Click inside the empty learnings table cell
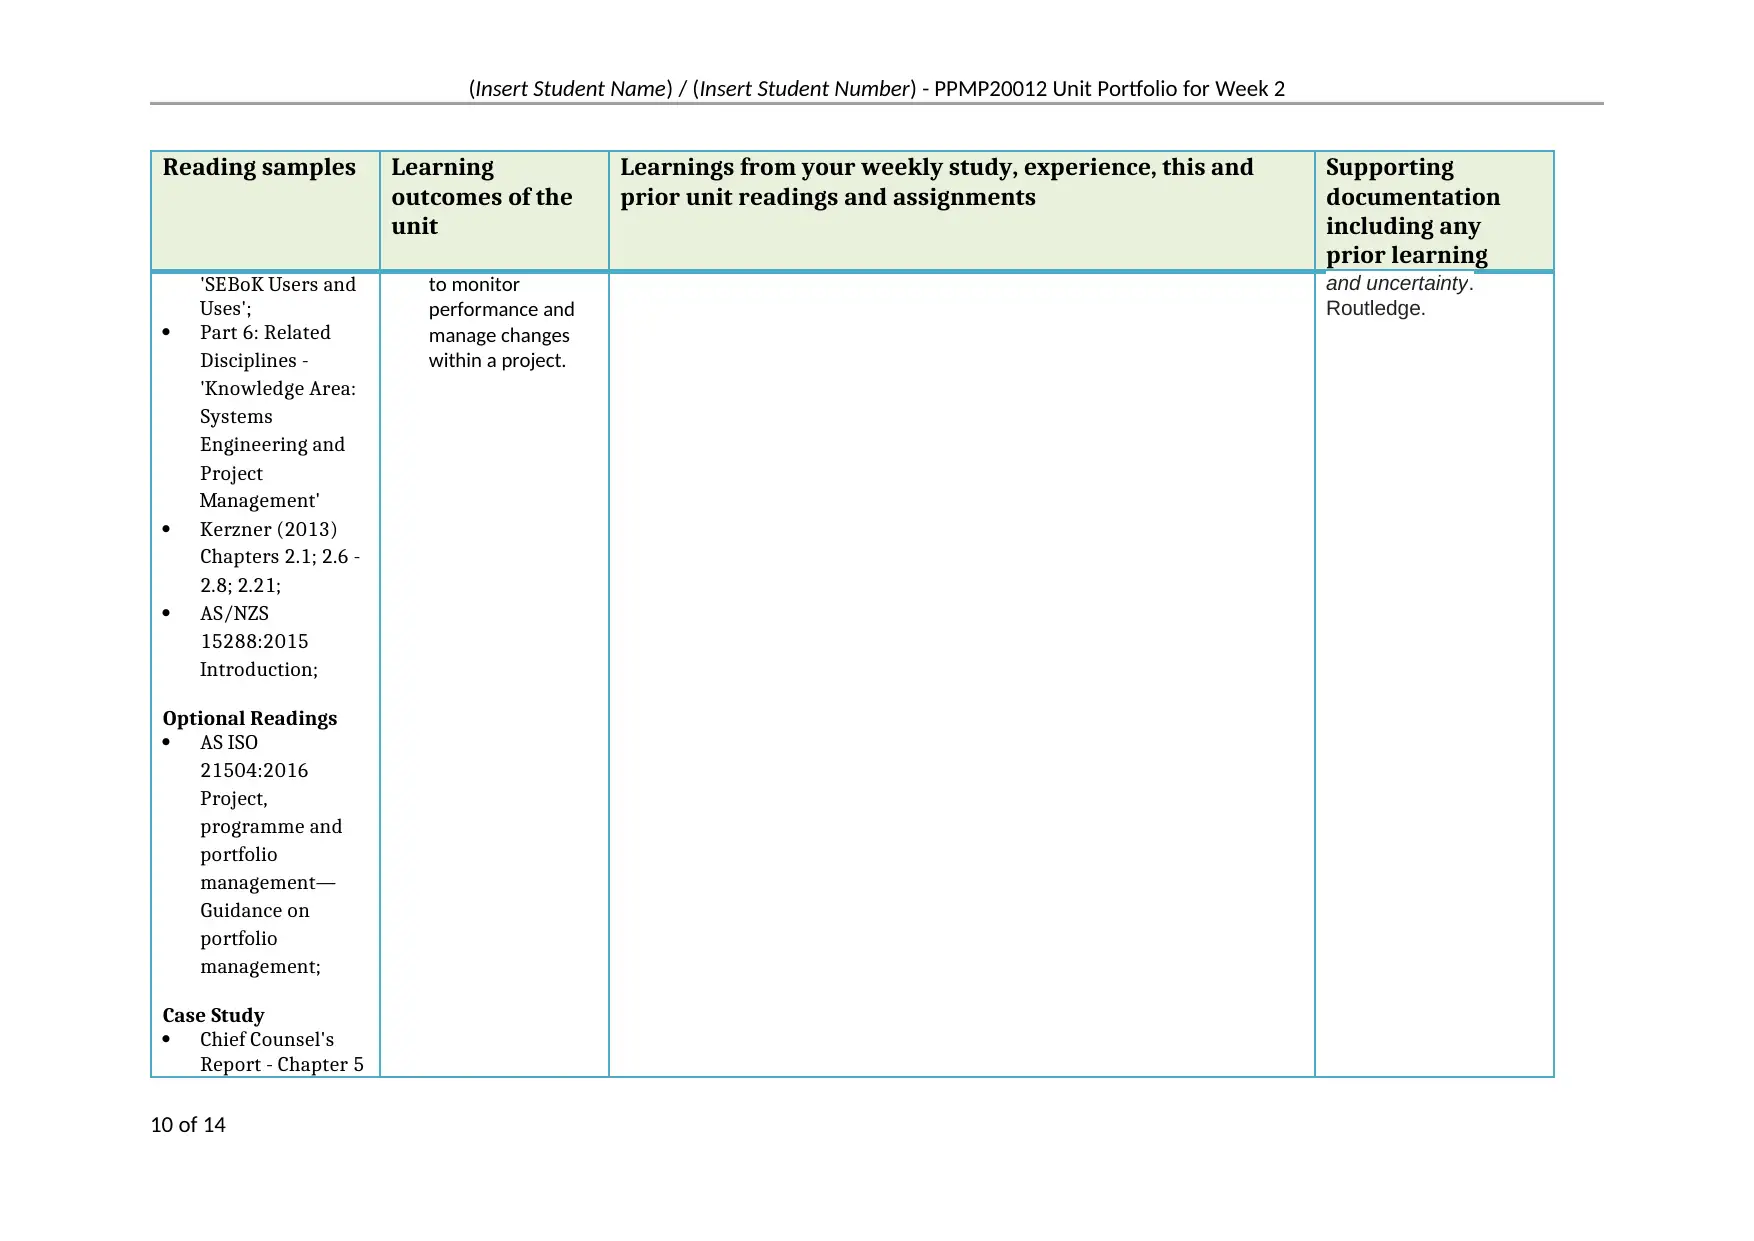The image size is (1754, 1241). (x=961, y=674)
